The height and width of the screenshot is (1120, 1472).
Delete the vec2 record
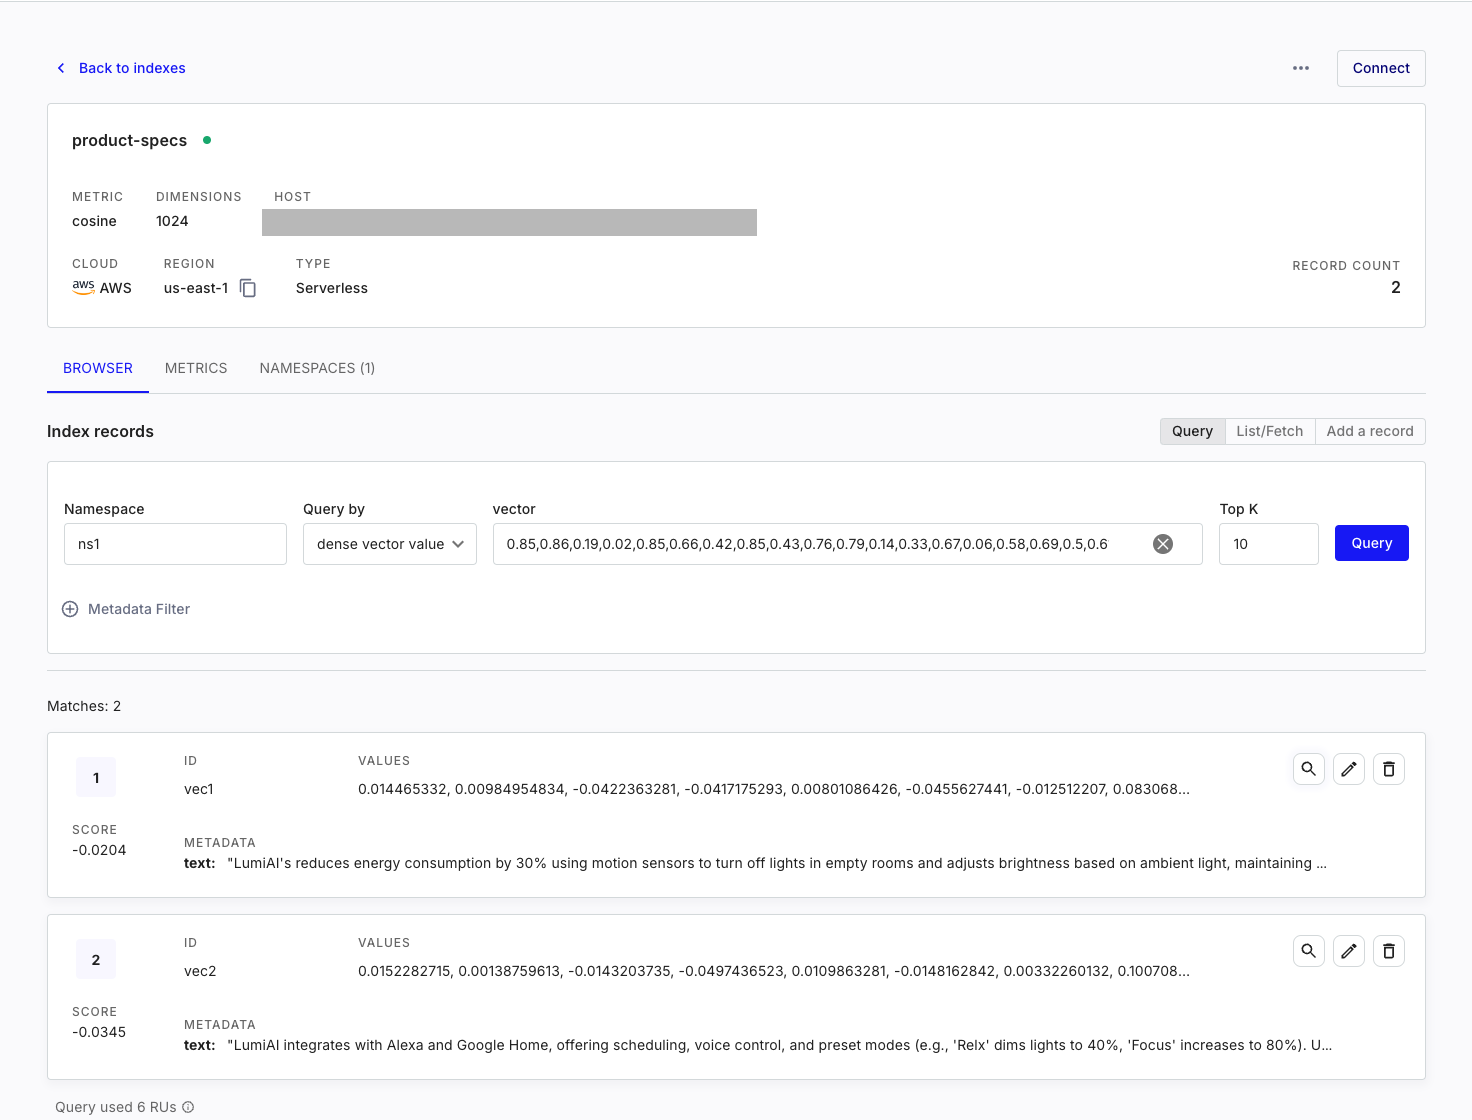coord(1388,951)
